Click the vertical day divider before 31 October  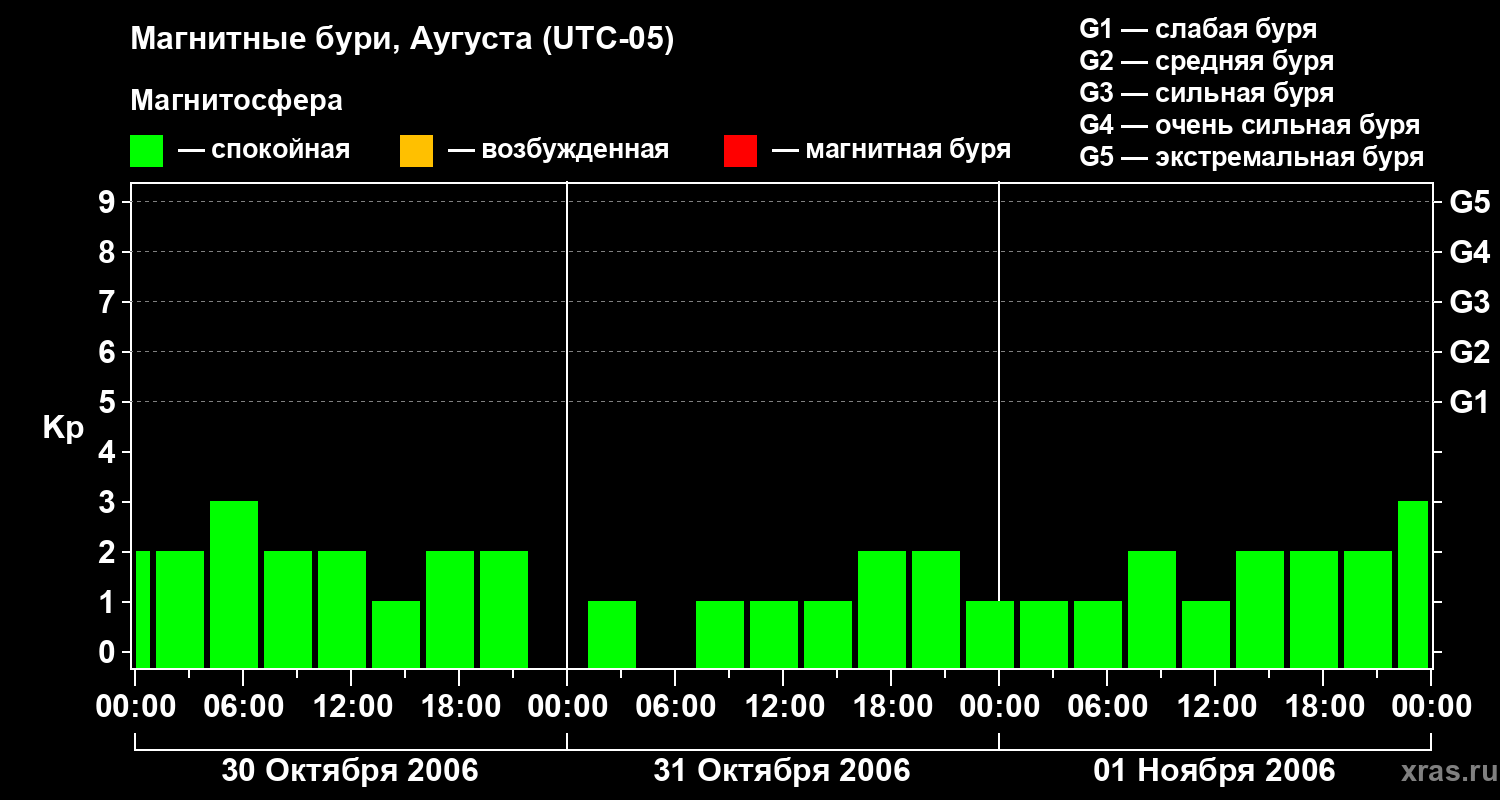click(567, 425)
